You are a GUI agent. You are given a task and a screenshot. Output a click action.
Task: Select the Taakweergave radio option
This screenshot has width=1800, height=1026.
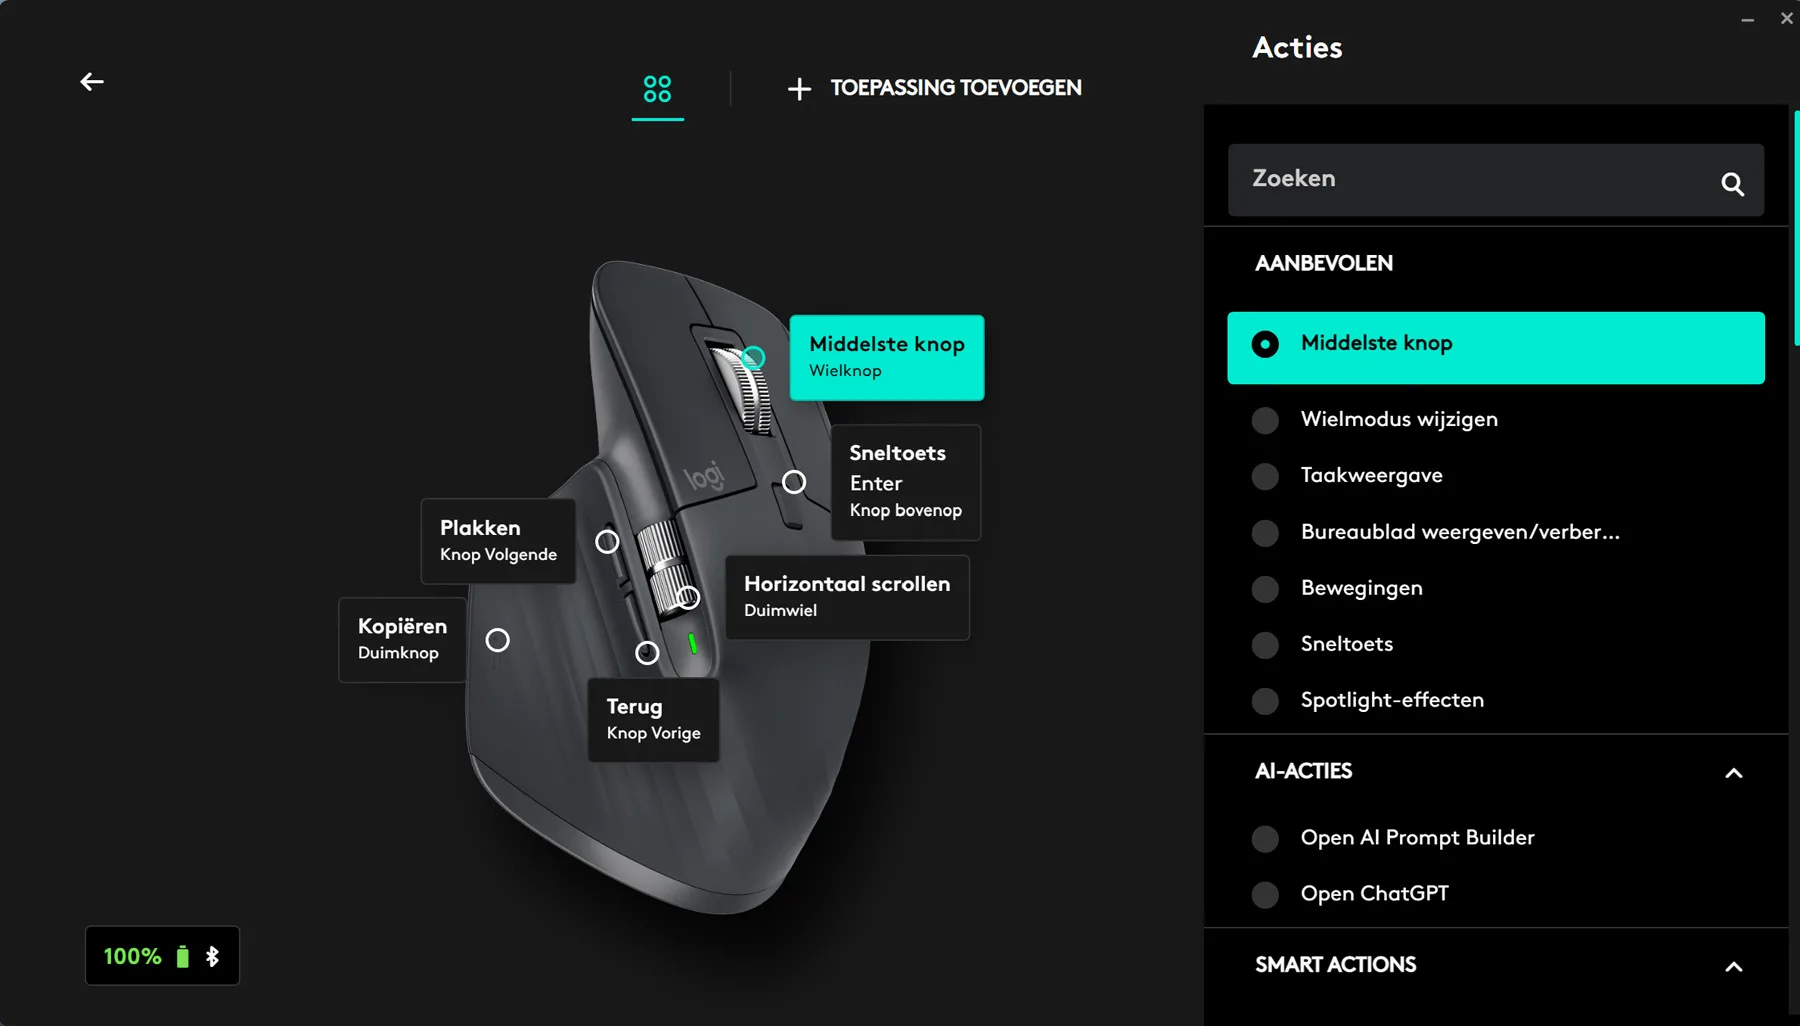(x=1265, y=476)
